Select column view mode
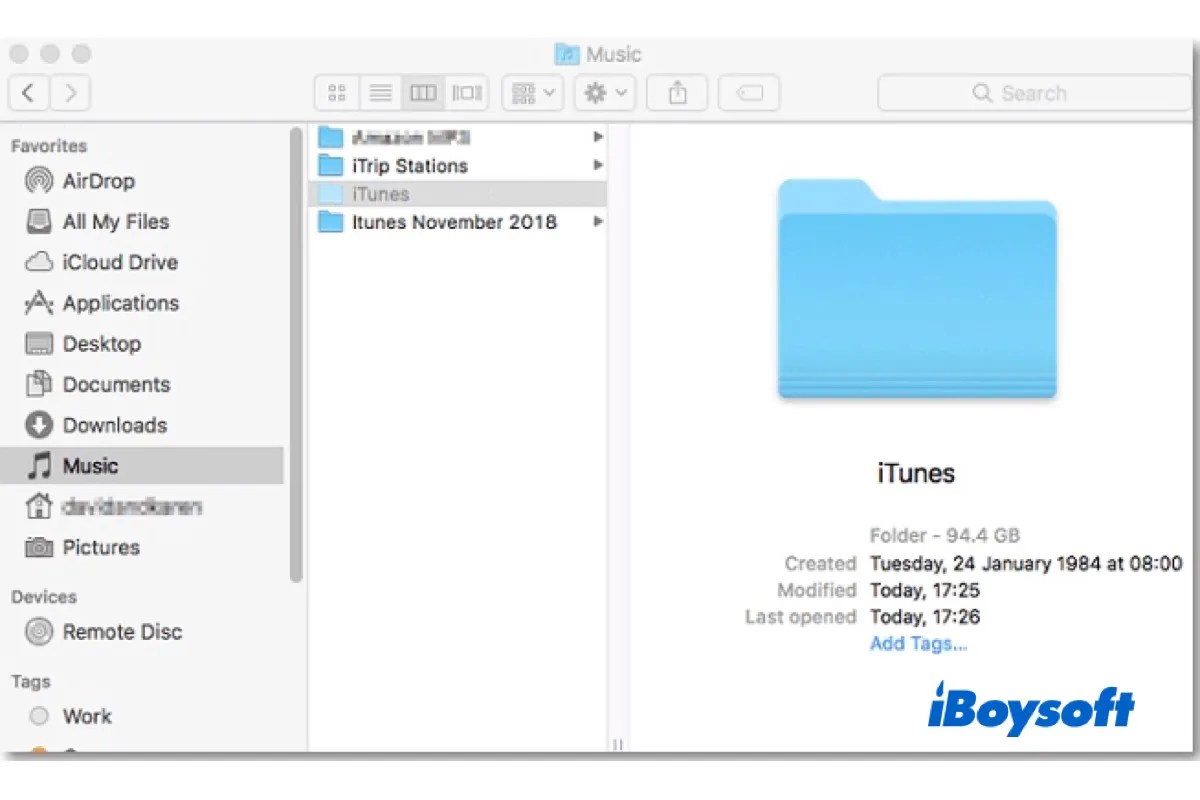1200x800 pixels. click(x=423, y=92)
